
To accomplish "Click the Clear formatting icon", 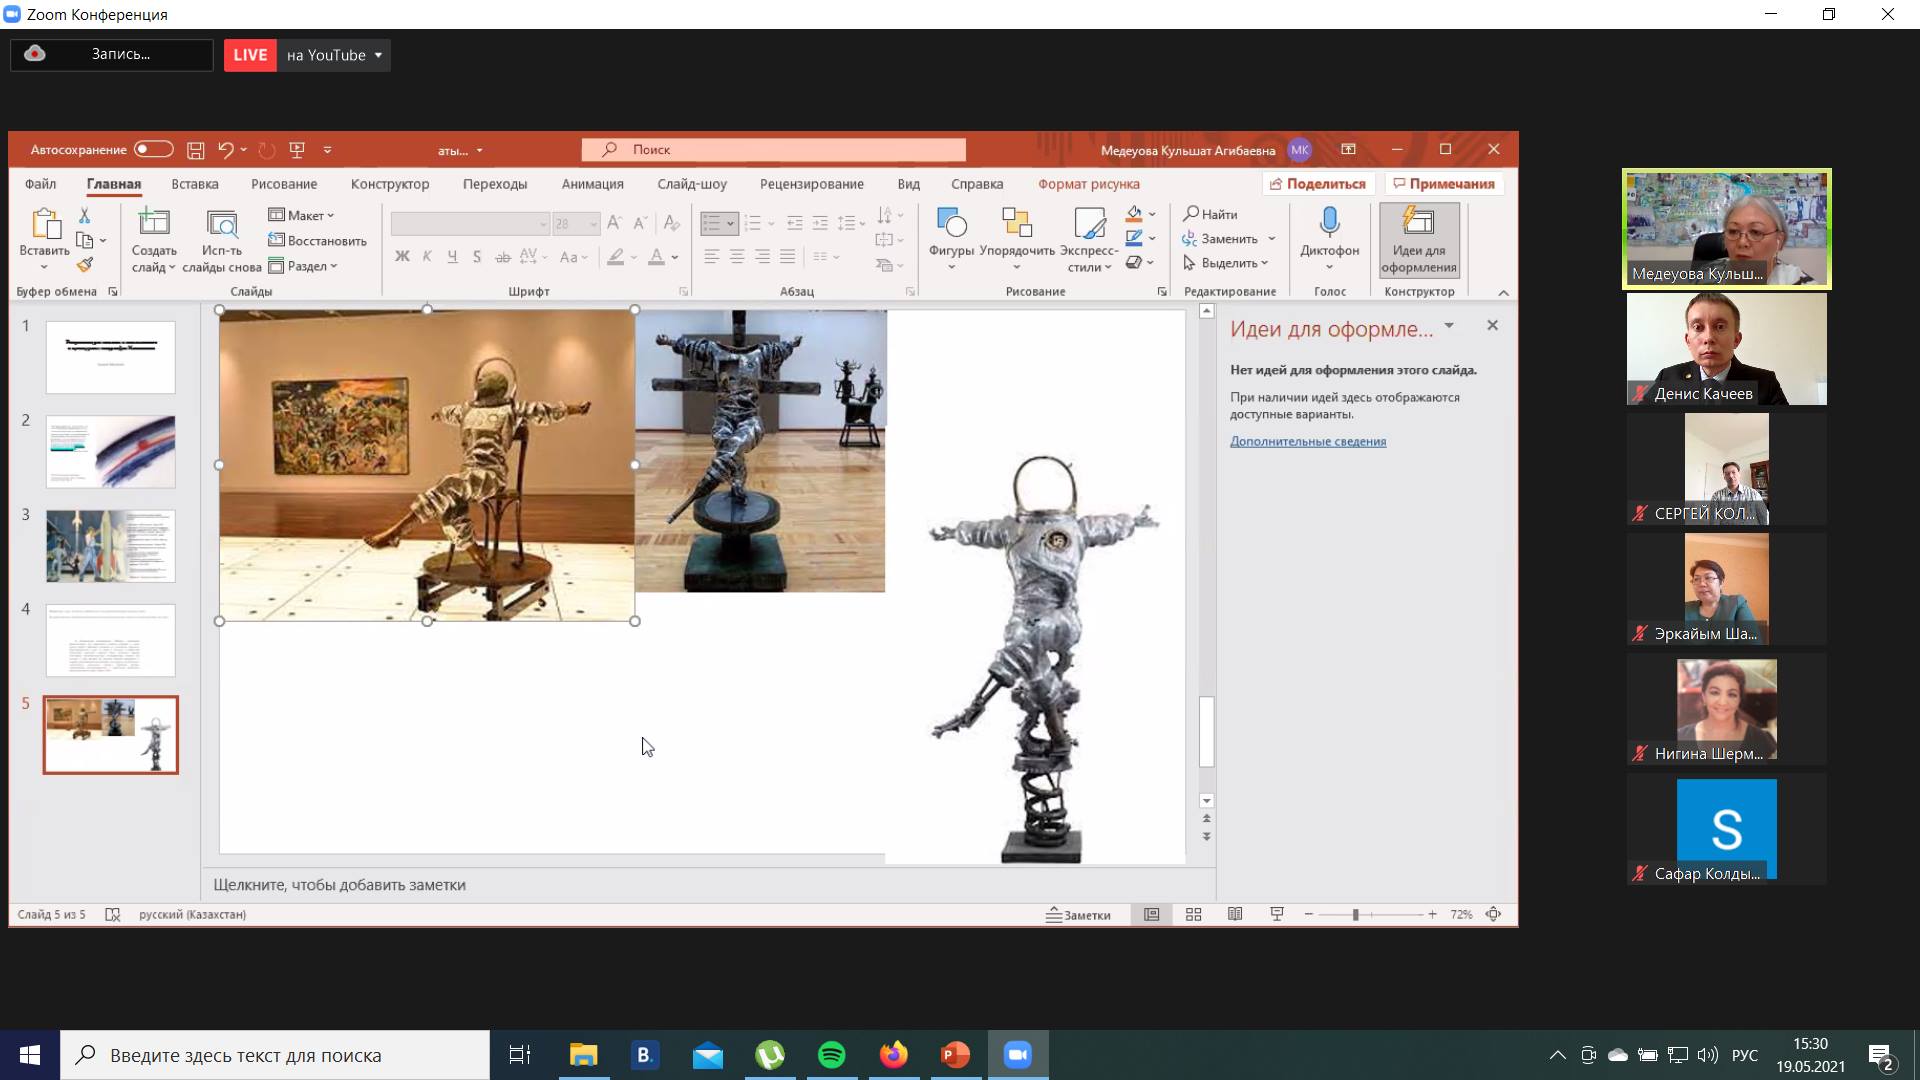I will point(672,223).
